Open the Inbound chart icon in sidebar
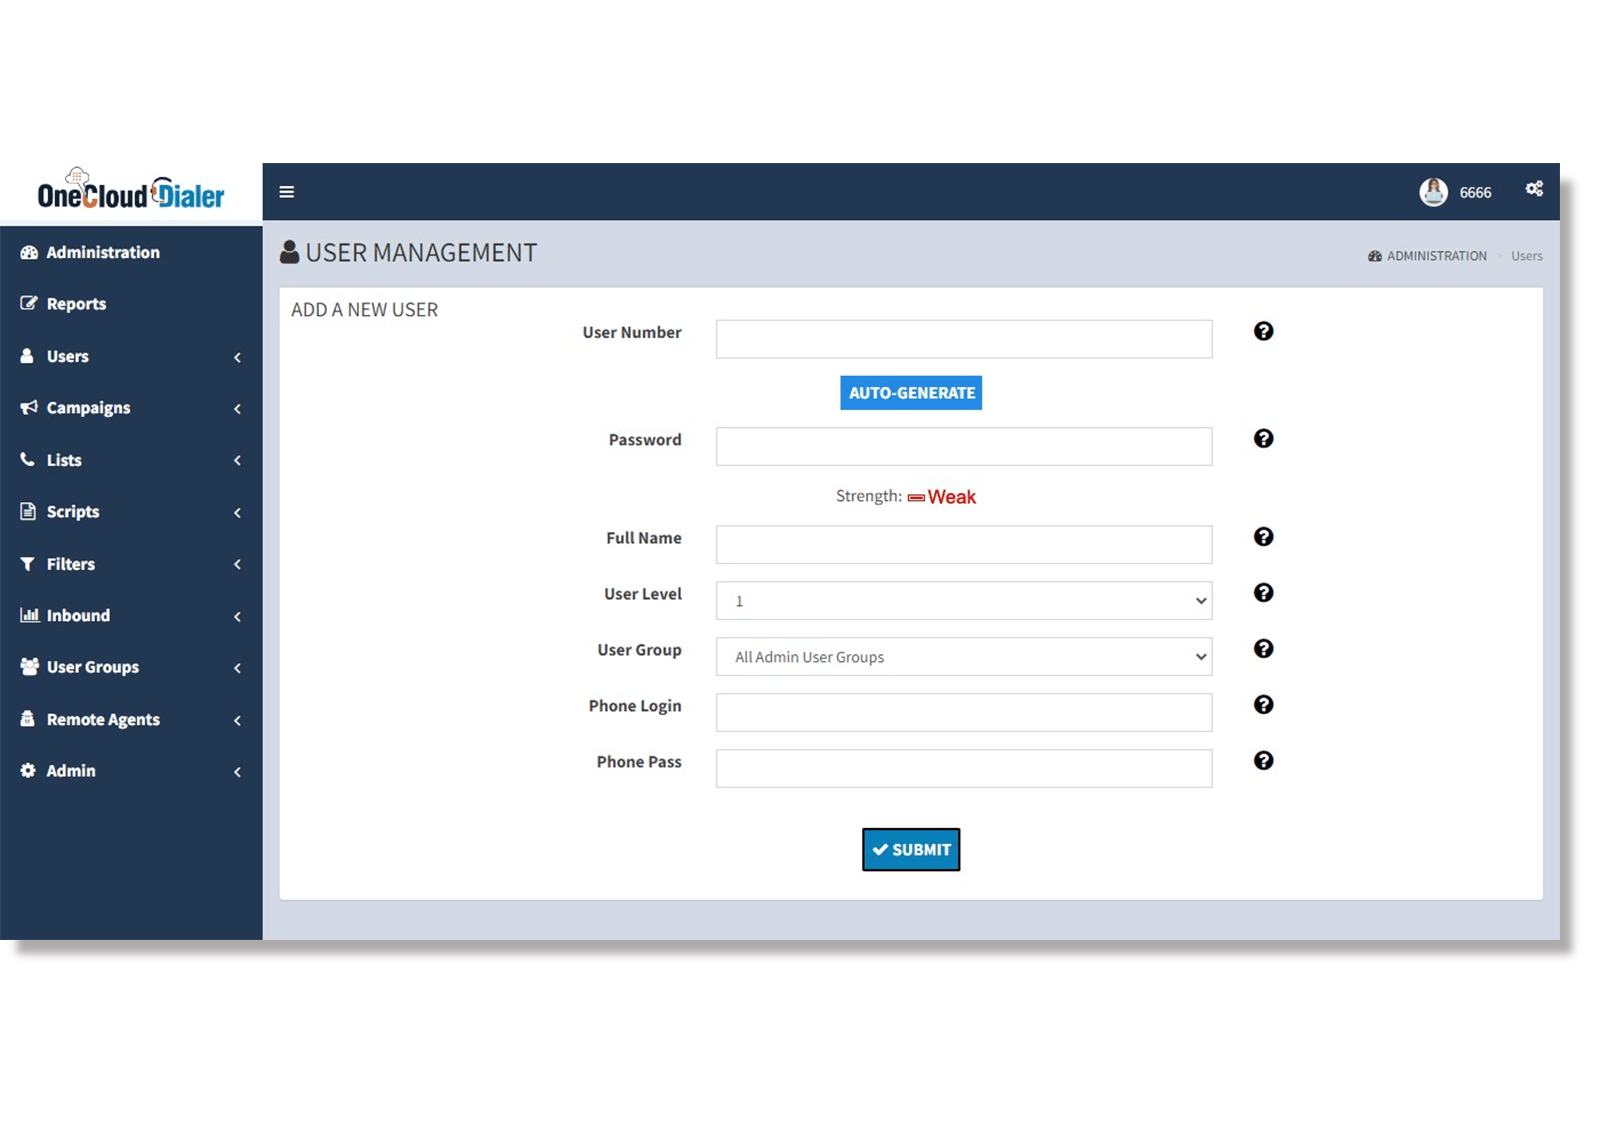 (29, 615)
